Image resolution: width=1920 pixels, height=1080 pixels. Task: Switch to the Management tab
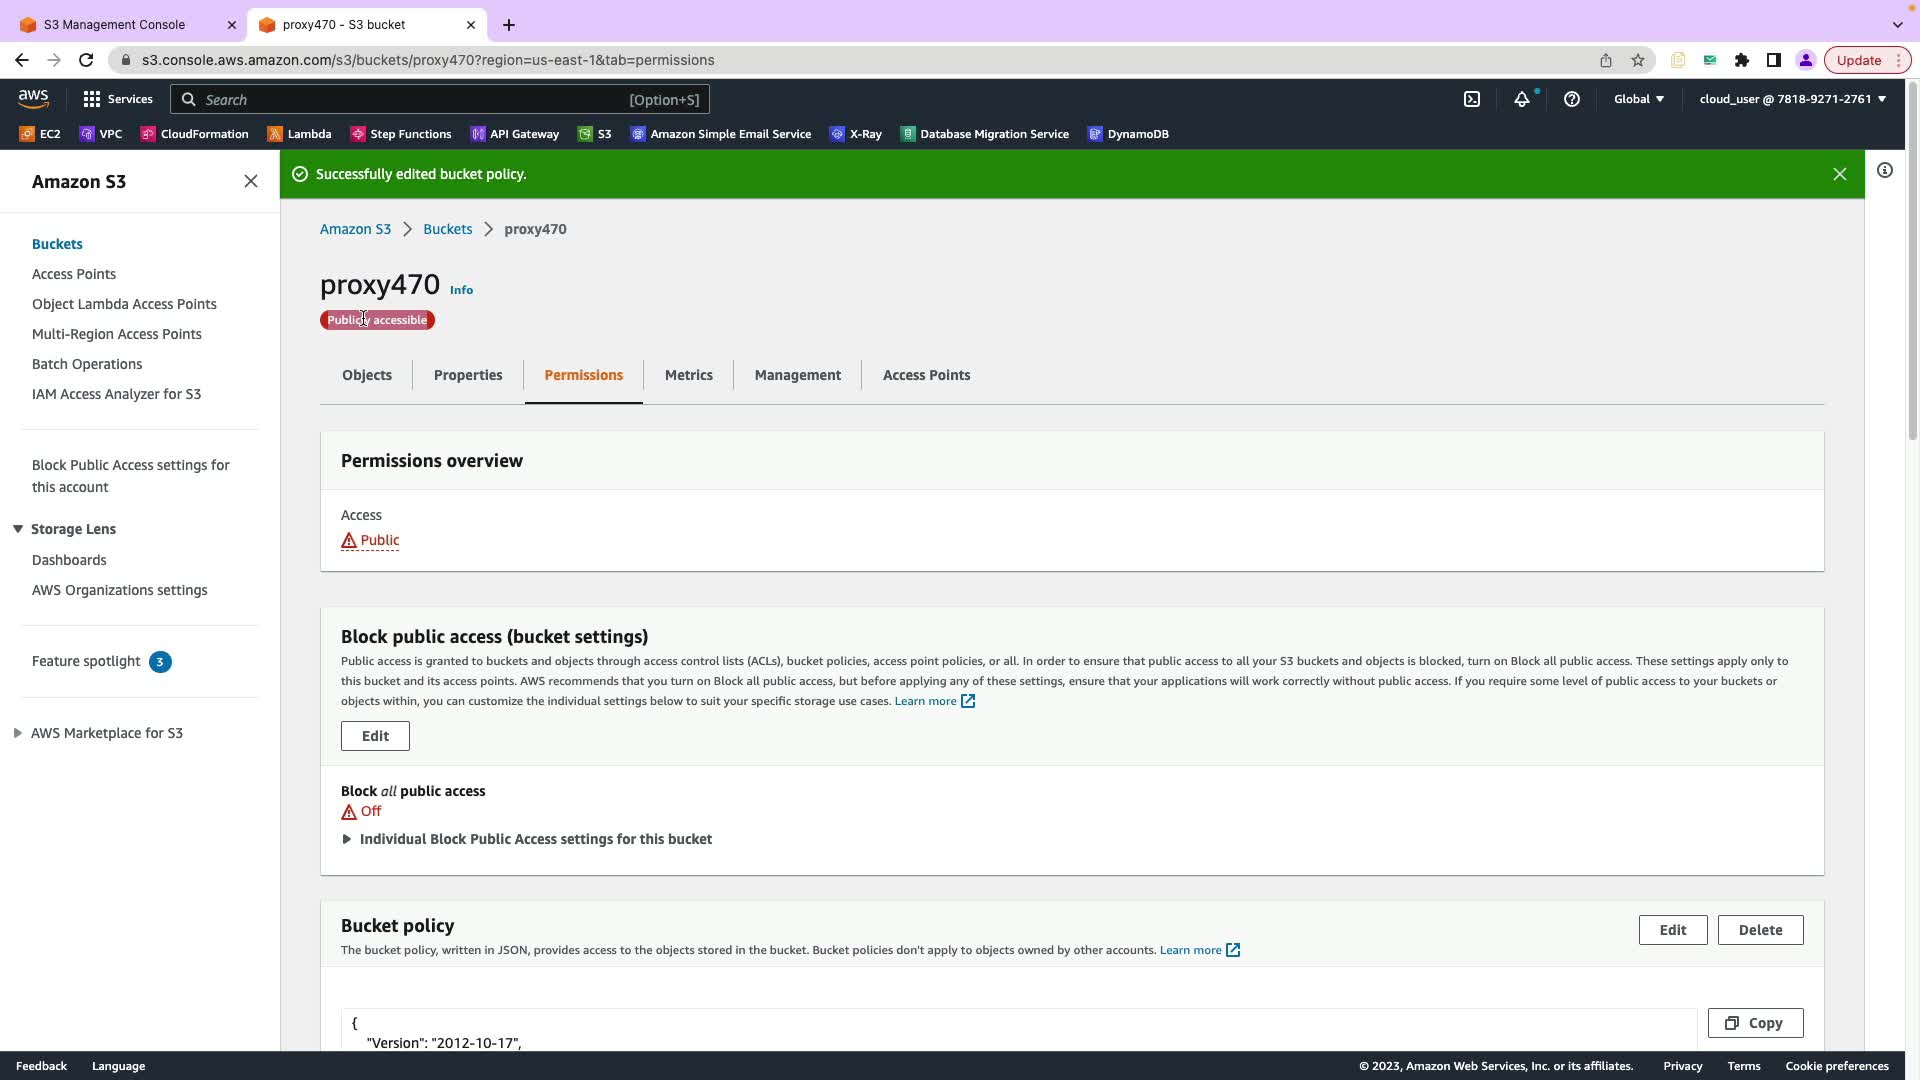[x=797, y=375]
